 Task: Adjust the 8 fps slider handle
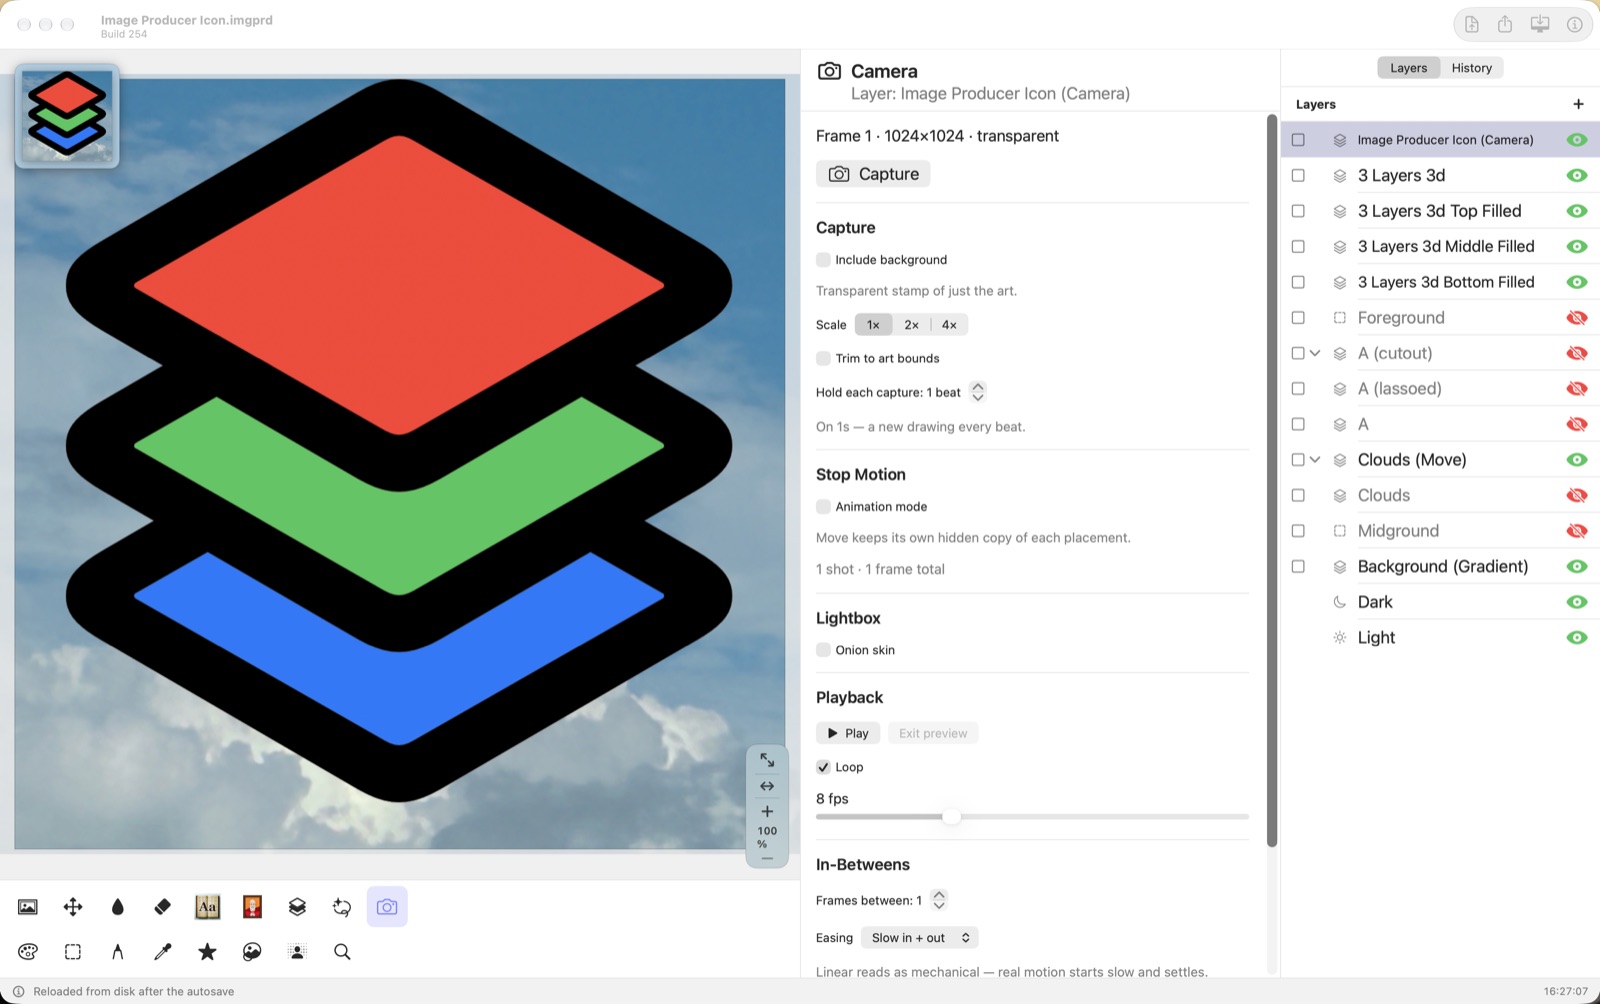[x=952, y=817]
